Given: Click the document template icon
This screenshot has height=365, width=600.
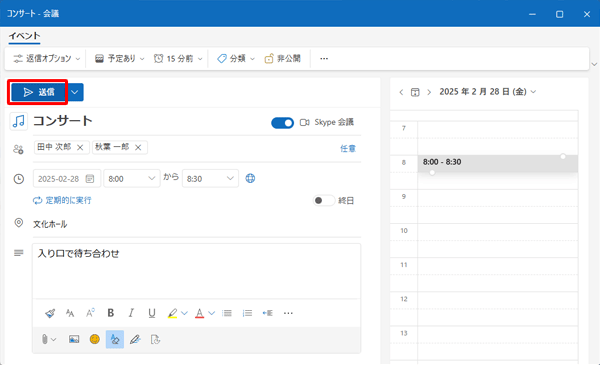Looking at the screenshot, I should coord(155,339).
